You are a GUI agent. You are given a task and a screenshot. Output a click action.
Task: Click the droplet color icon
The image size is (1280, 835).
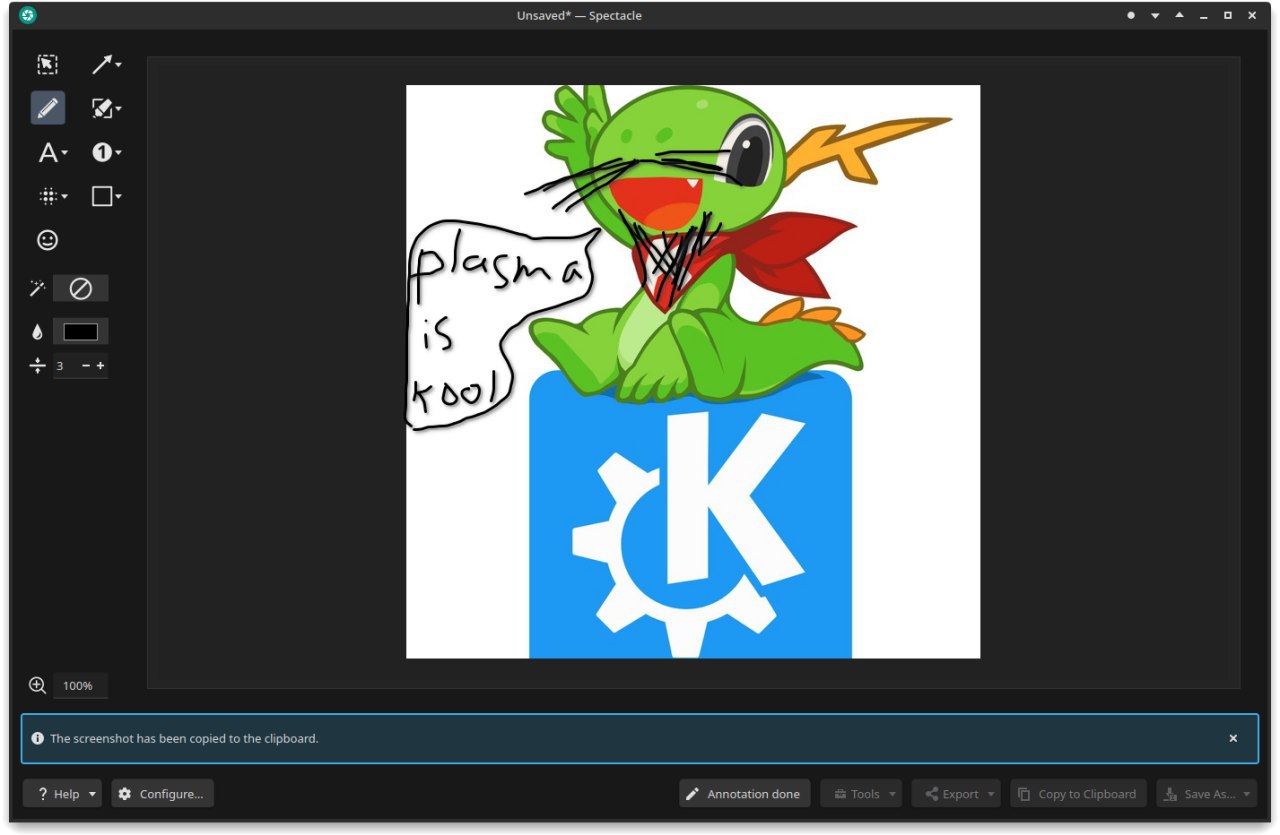[37, 332]
